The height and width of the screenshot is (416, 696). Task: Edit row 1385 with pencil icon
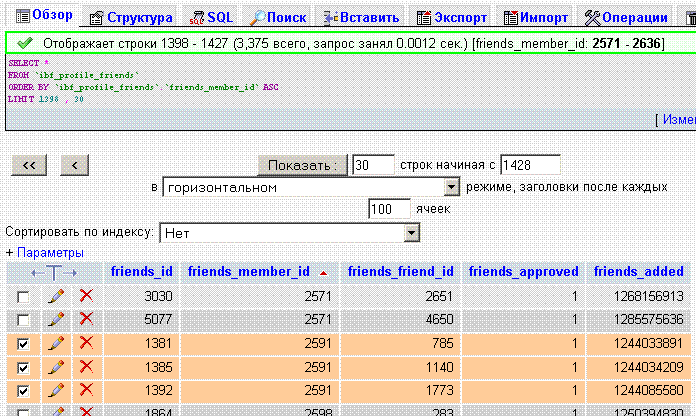[56, 367]
